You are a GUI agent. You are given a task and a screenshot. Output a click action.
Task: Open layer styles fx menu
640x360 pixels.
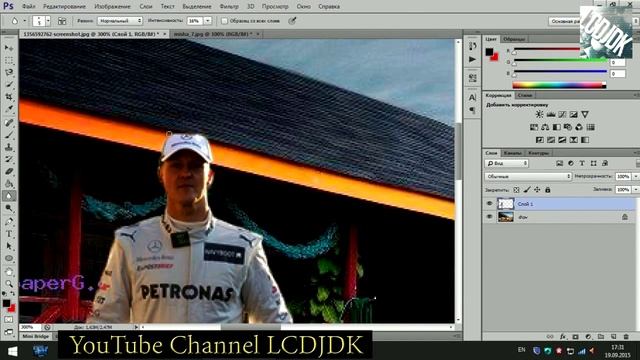coord(562,337)
